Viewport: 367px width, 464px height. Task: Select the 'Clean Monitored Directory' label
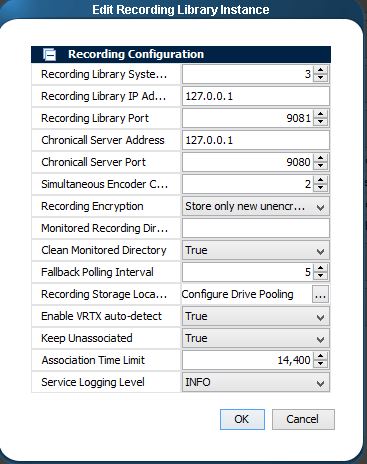(x=104, y=250)
